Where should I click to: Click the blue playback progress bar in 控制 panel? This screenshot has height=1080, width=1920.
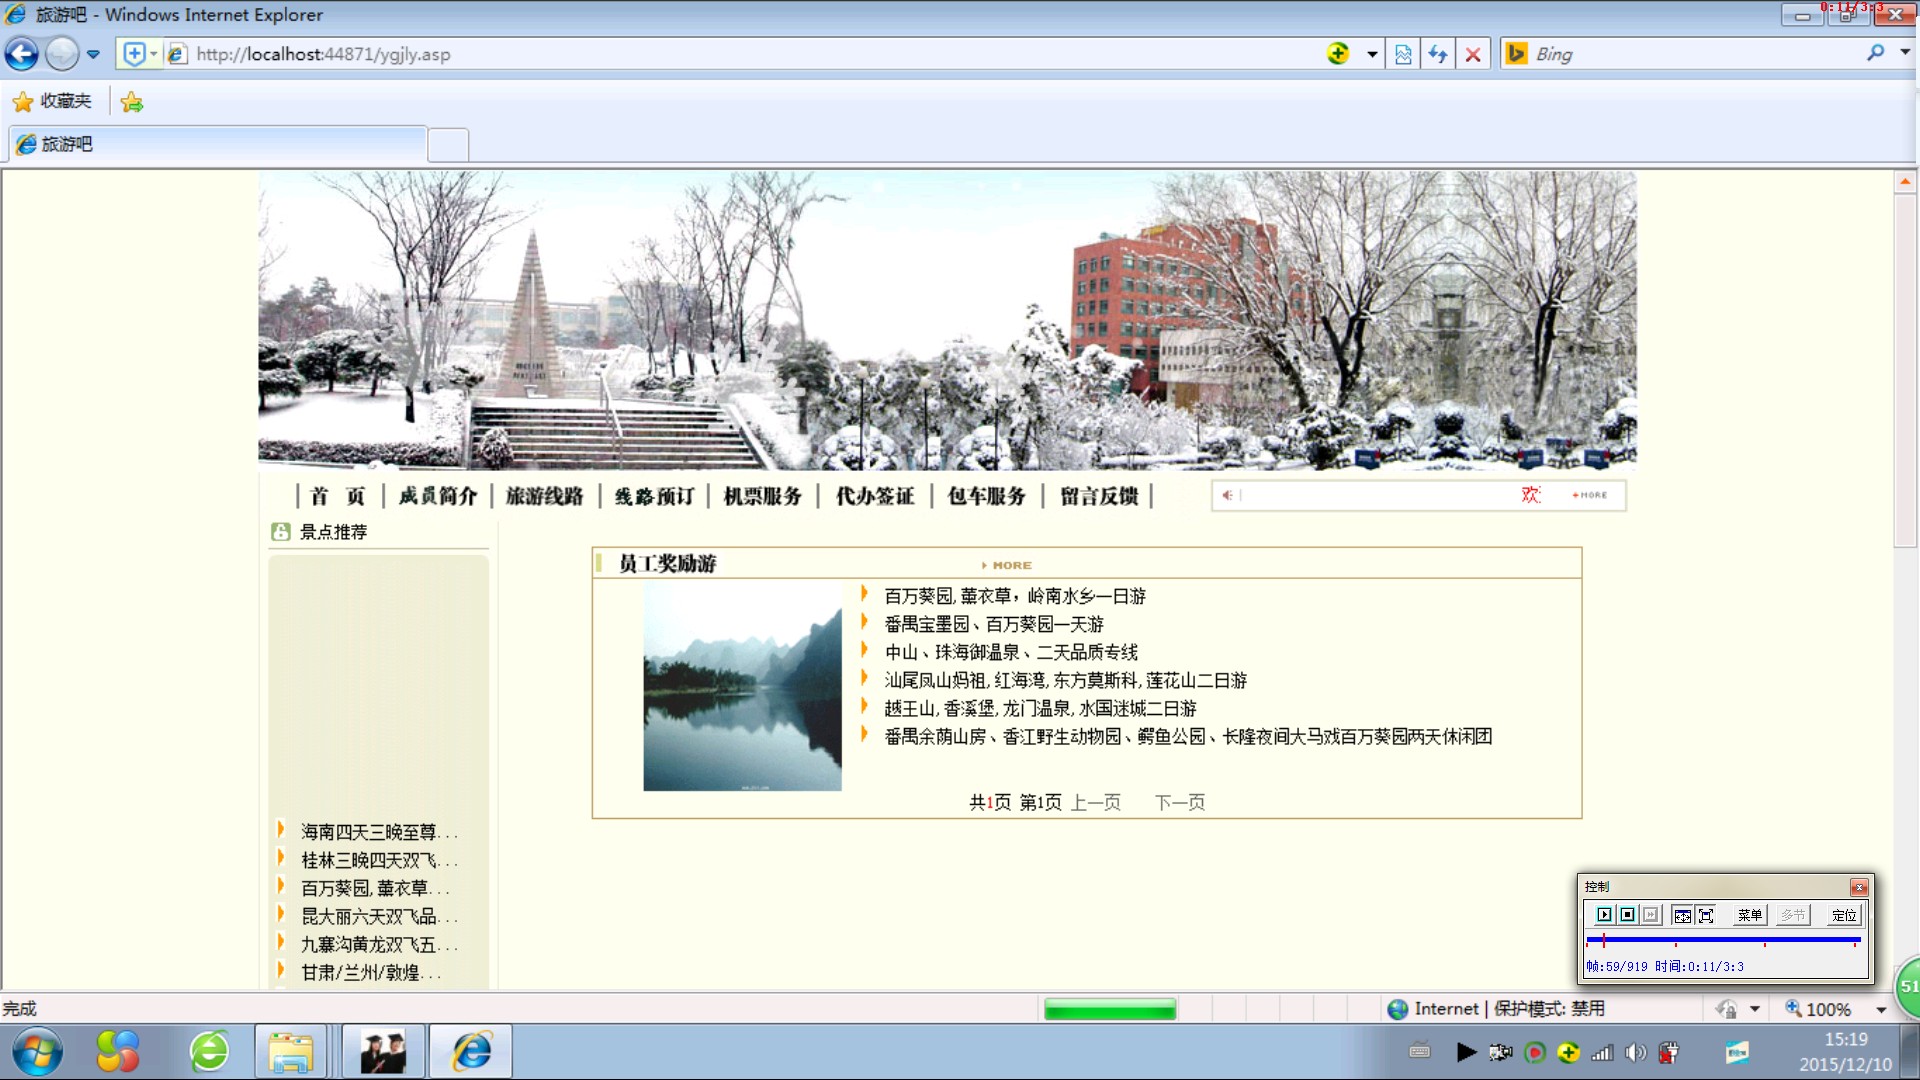[x=1723, y=940]
